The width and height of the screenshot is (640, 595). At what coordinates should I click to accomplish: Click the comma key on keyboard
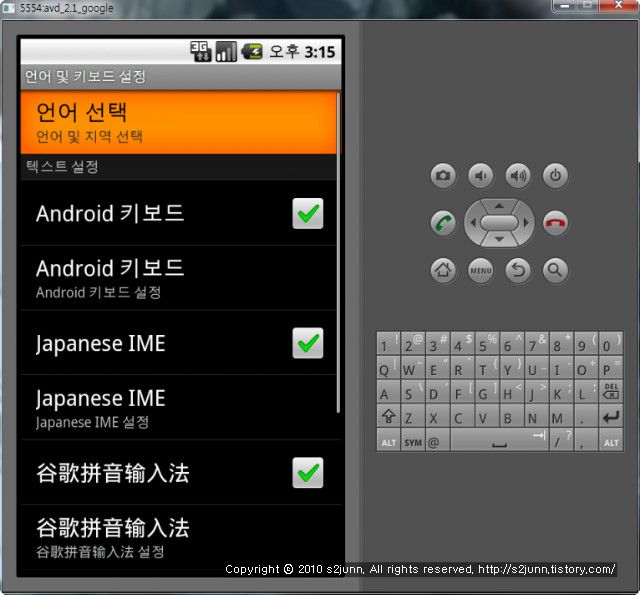tap(586, 440)
